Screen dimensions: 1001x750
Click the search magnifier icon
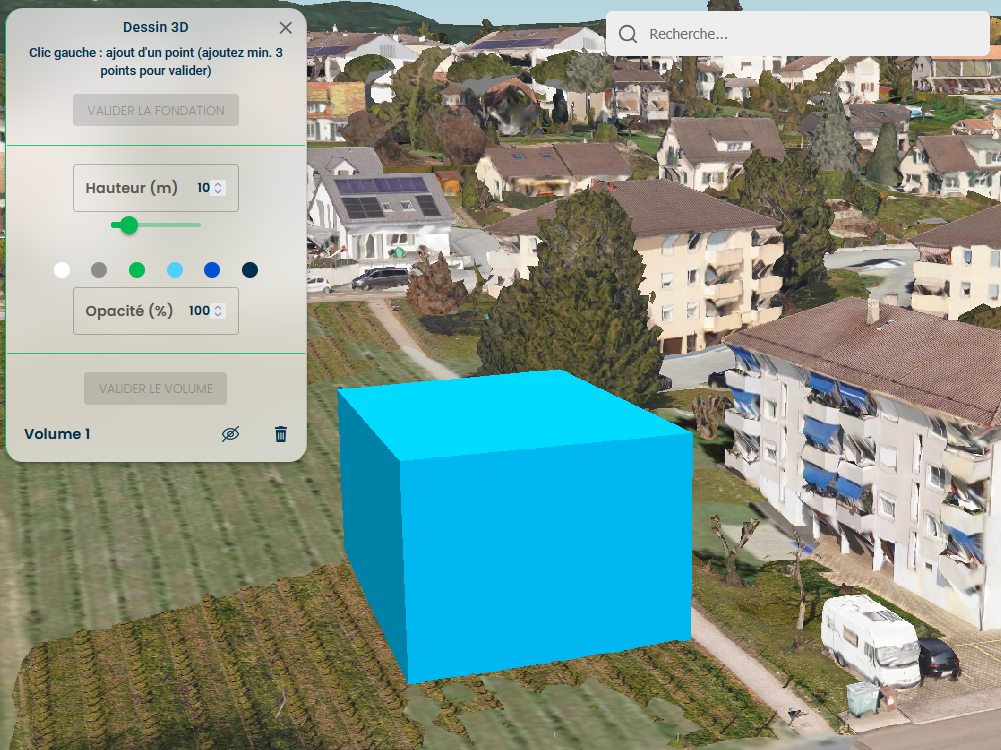click(x=628, y=34)
